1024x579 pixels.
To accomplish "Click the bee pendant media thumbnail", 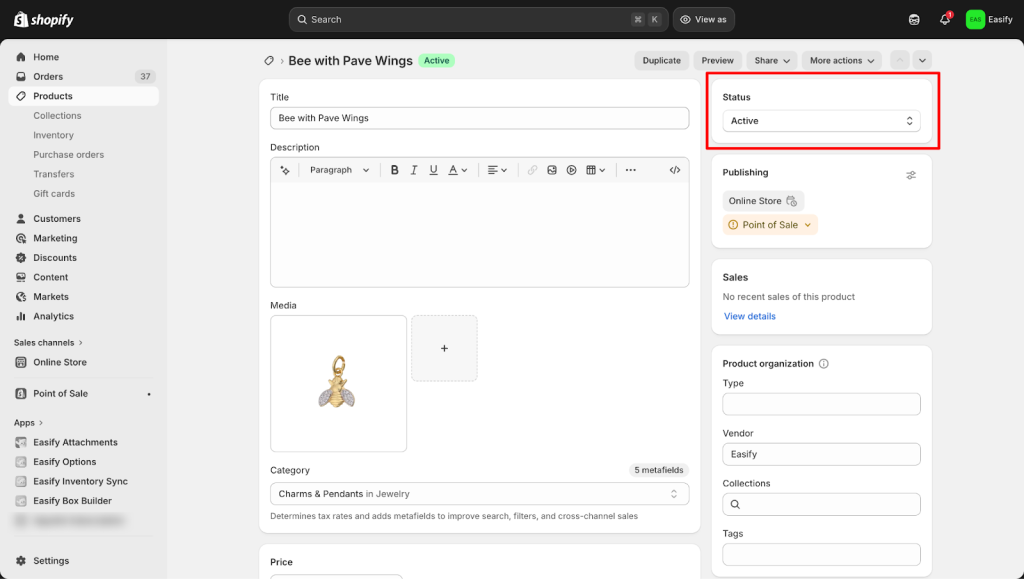I will [338, 383].
